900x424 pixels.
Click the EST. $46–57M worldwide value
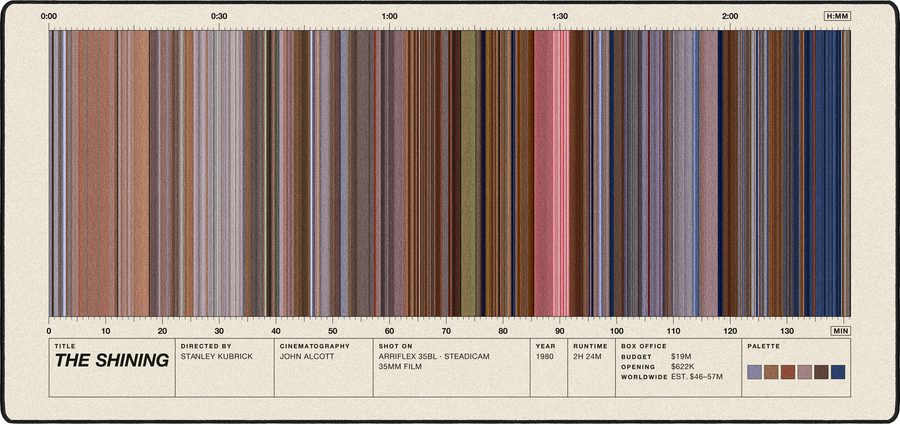697,376
